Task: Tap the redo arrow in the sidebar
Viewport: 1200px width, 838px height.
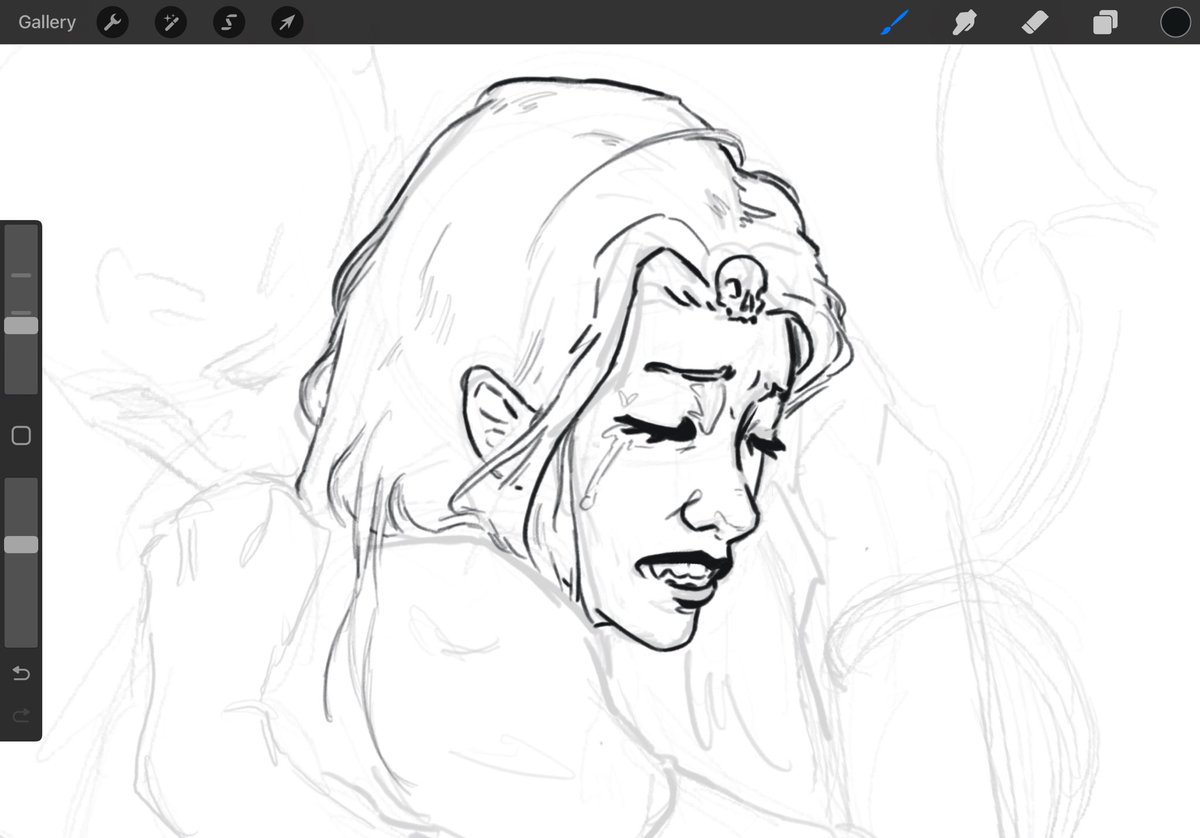Action: (x=20, y=715)
